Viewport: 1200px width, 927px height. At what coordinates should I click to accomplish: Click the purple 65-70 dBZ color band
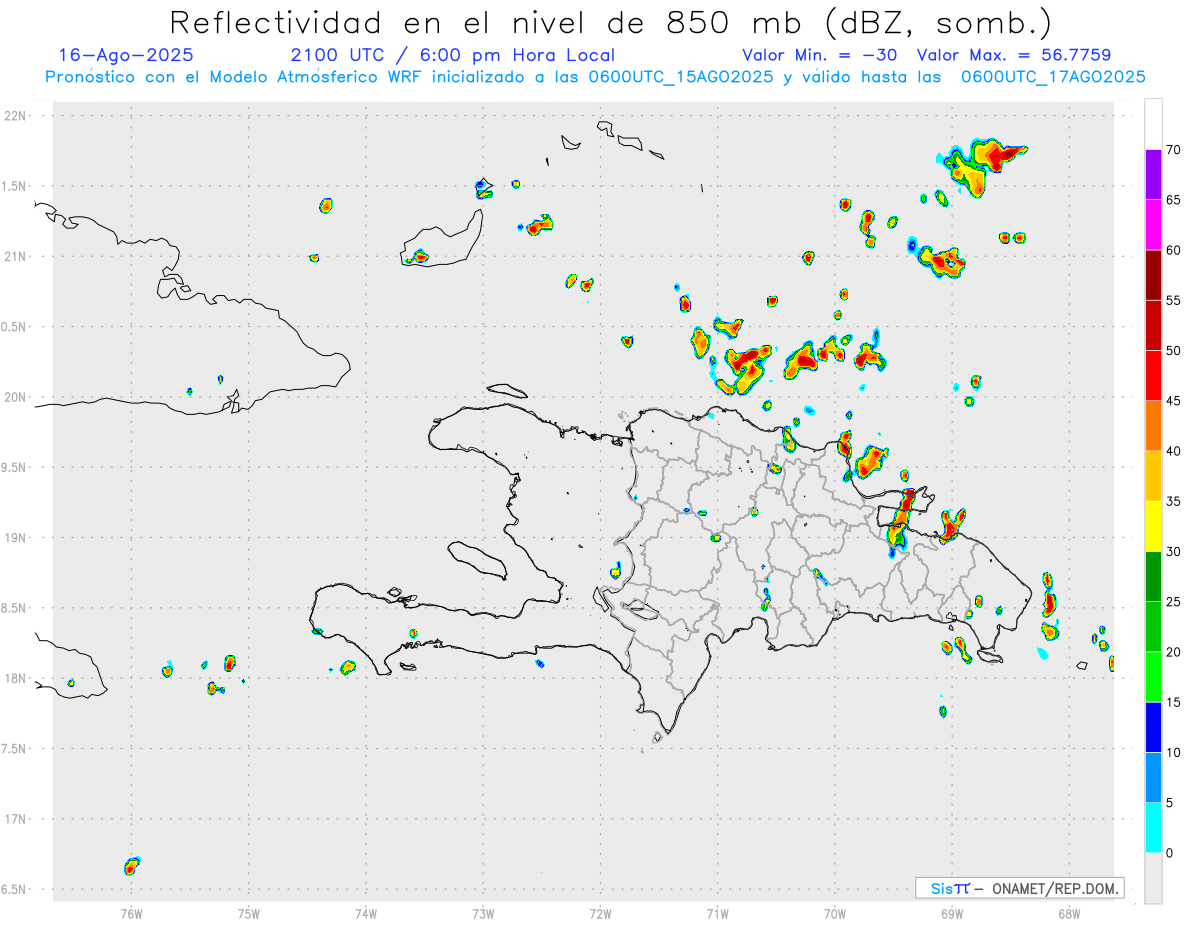[1153, 174]
